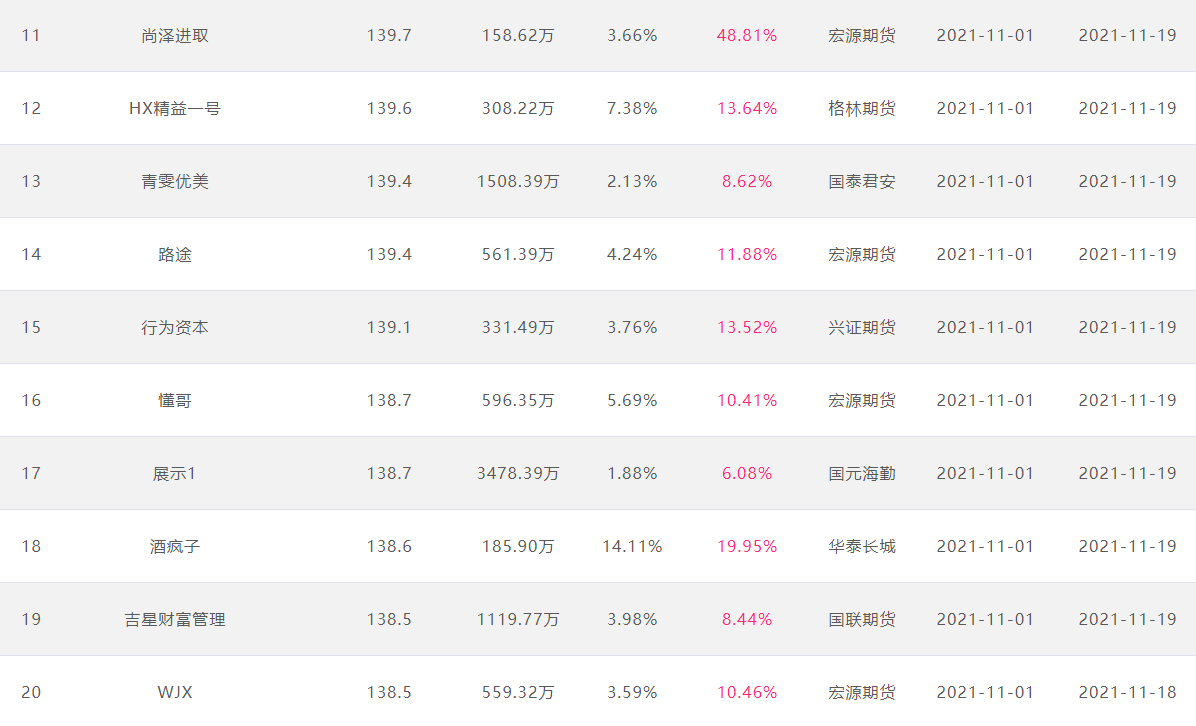The image size is (1196, 726).
Task: Click the 青雯优美 nickname
Action: pos(175,182)
